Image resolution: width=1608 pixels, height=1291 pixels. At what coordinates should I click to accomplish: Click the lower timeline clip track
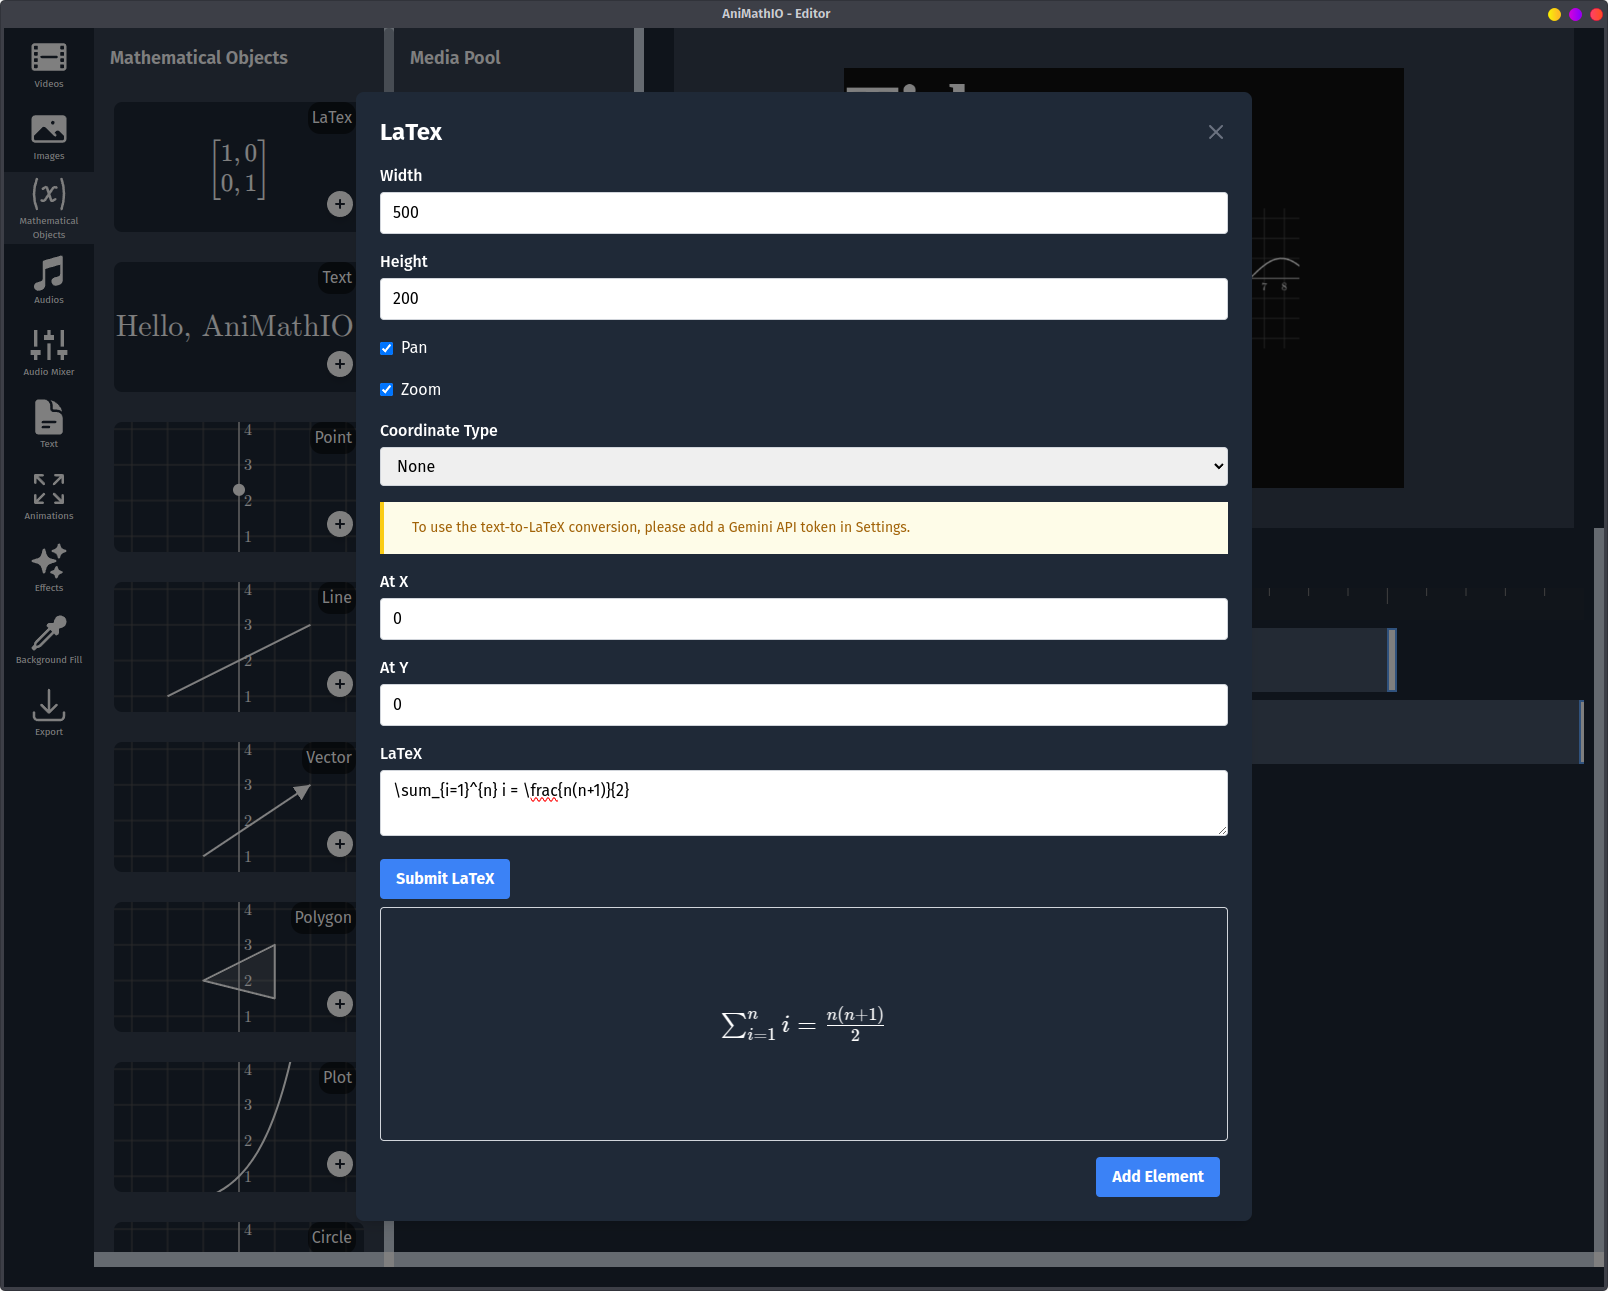click(1417, 732)
